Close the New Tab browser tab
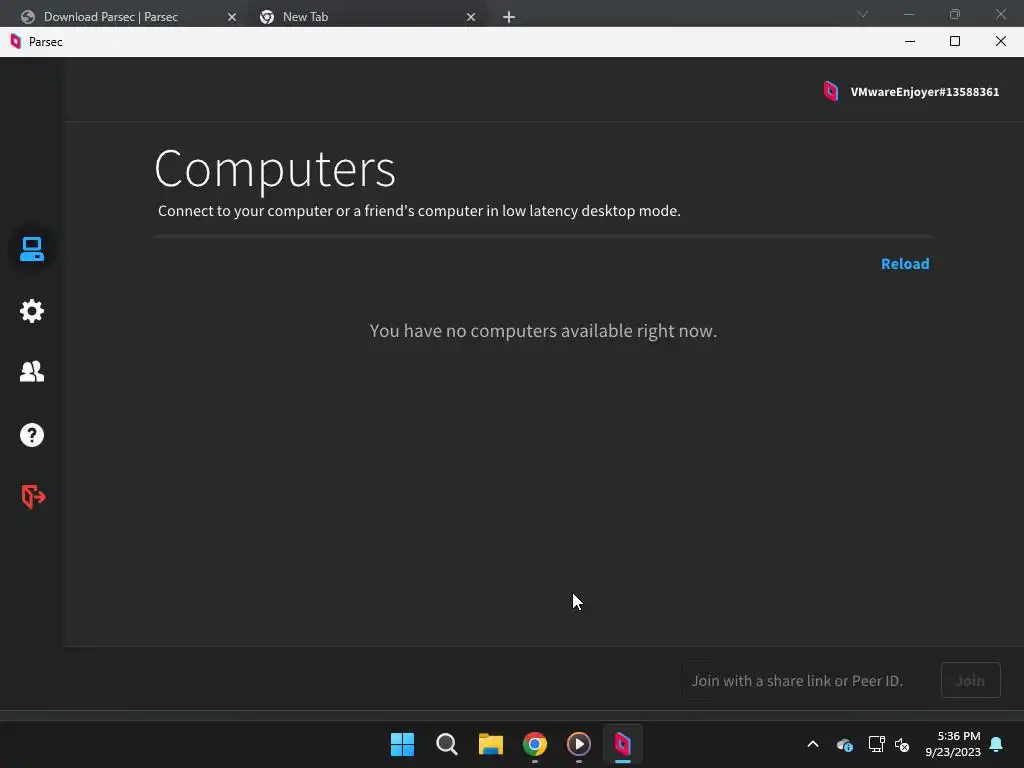Viewport: 1024px width, 768px height. click(471, 17)
